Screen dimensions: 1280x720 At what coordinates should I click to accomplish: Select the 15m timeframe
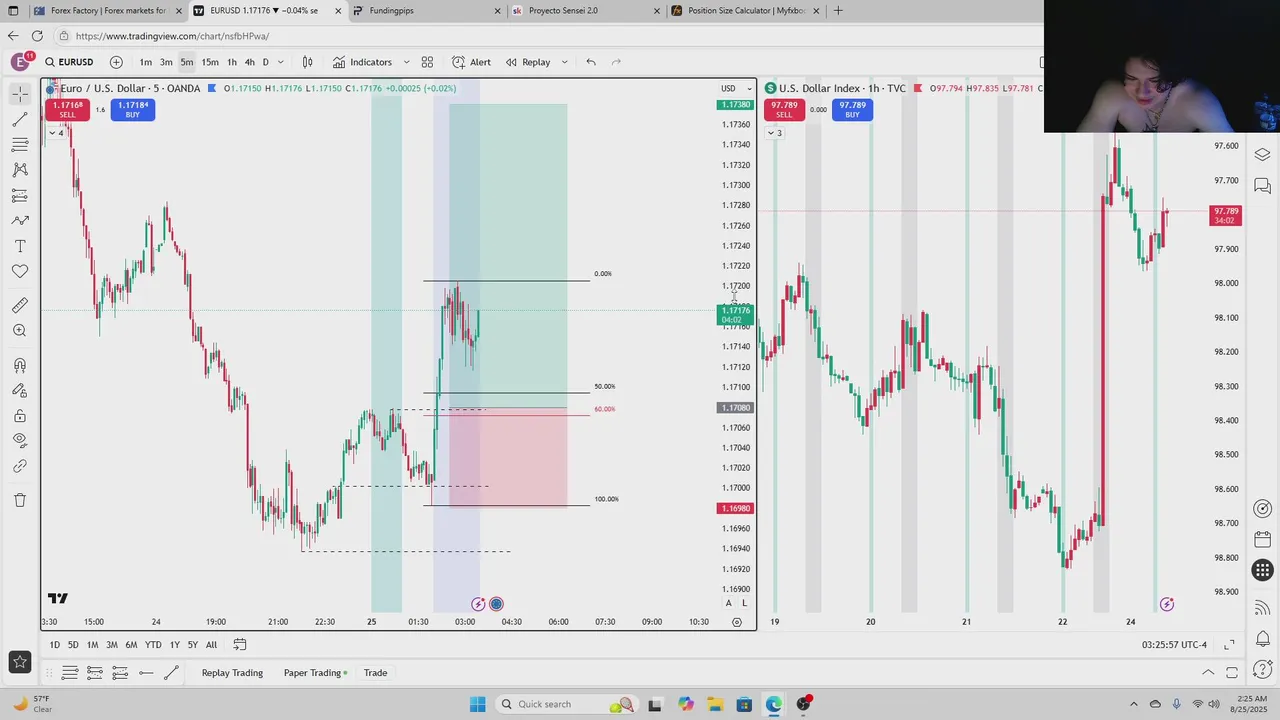pos(210,62)
